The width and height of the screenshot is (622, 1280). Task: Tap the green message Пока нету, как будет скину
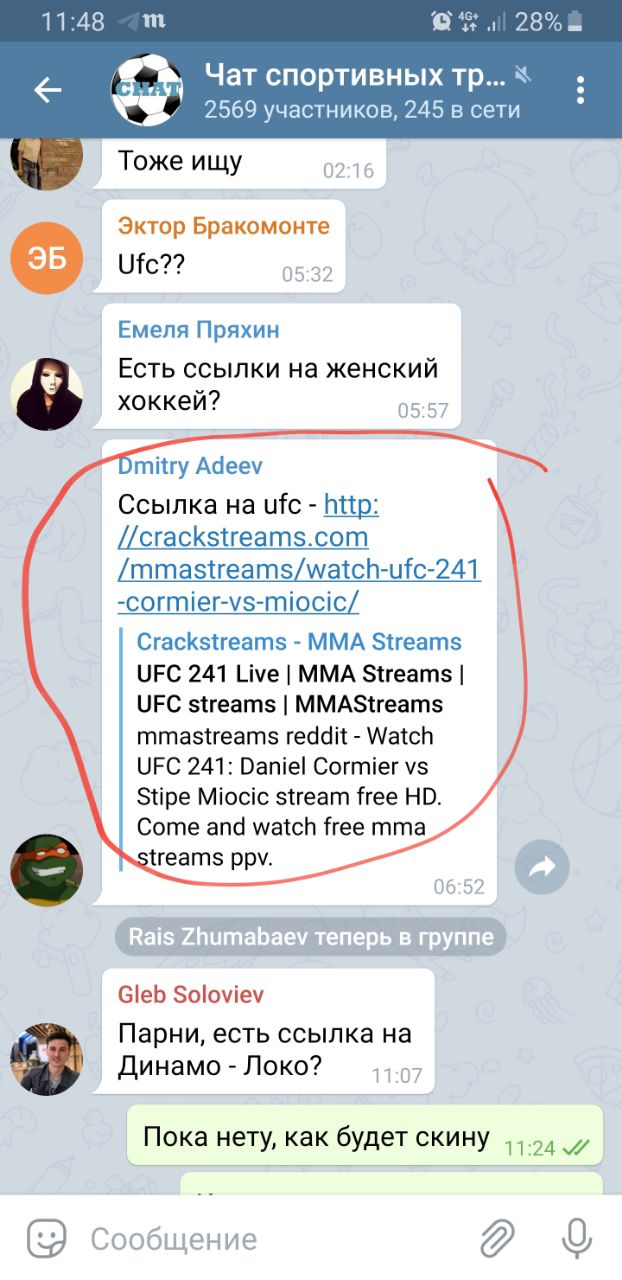[x=364, y=1136]
